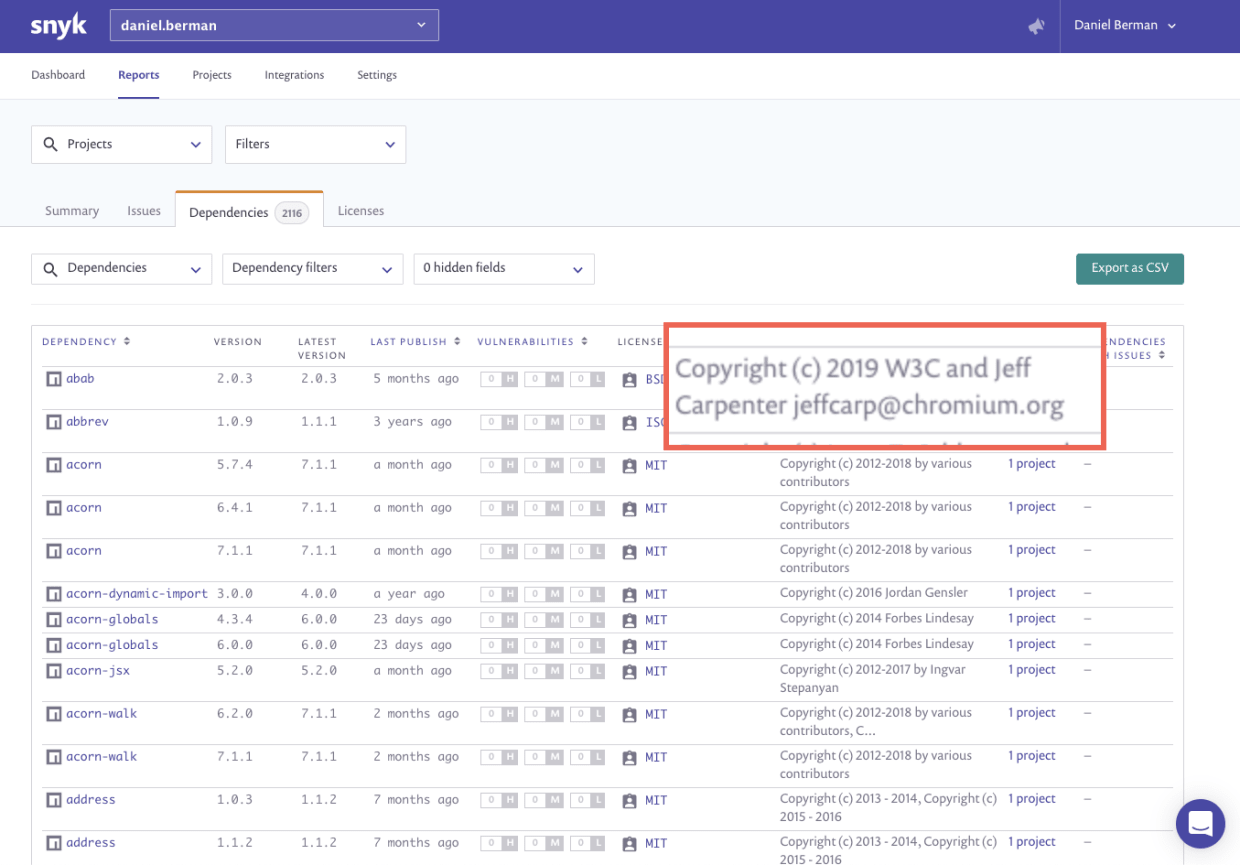Click the license icon in abab row

point(629,380)
